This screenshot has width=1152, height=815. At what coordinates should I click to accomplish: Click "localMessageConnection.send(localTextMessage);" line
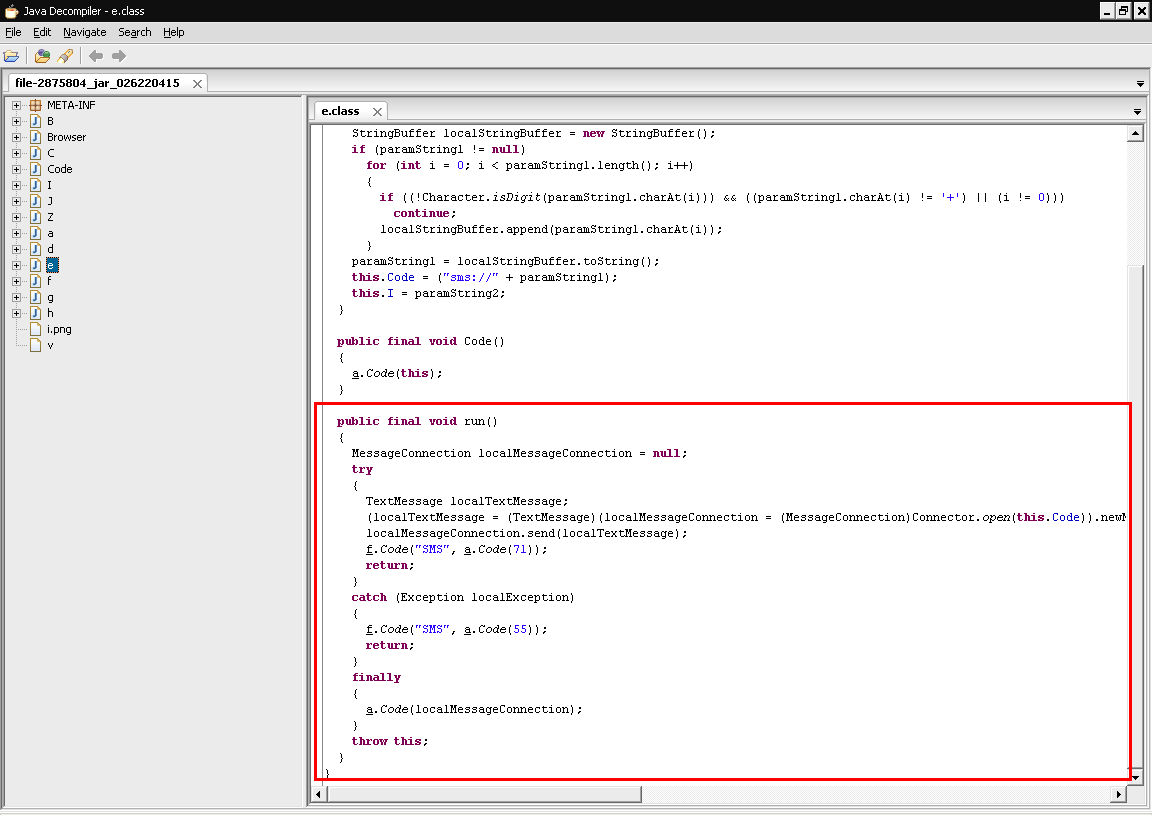point(527,533)
